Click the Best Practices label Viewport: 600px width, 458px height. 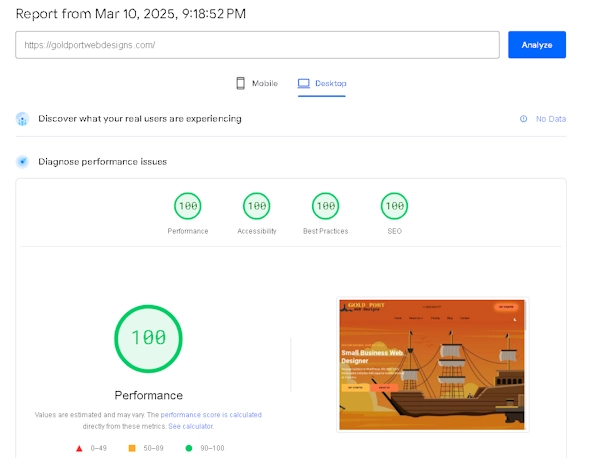326,231
